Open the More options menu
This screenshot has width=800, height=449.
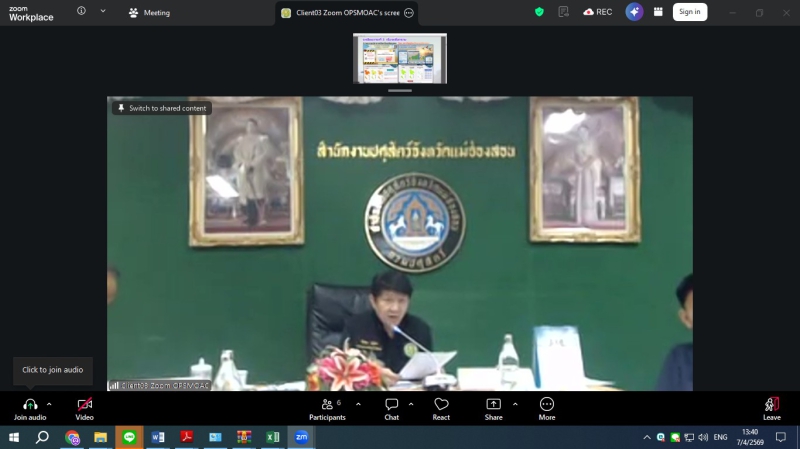point(547,404)
